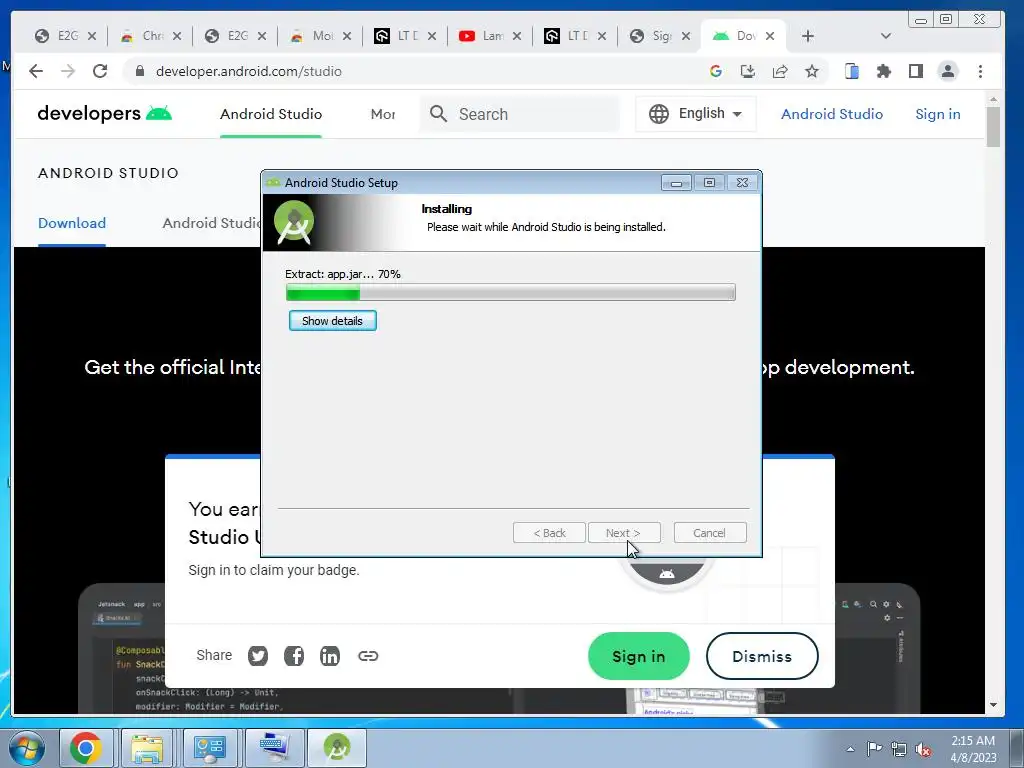The image size is (1024, 768).
Task: Click the Android Studio taskbar icon
Action: click(337, 748)
